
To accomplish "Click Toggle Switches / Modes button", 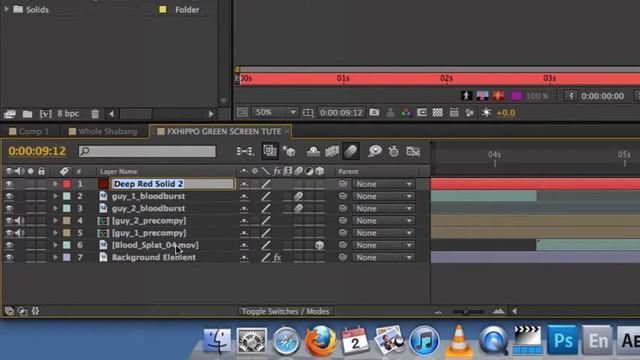I will click(x=285, y=311).
